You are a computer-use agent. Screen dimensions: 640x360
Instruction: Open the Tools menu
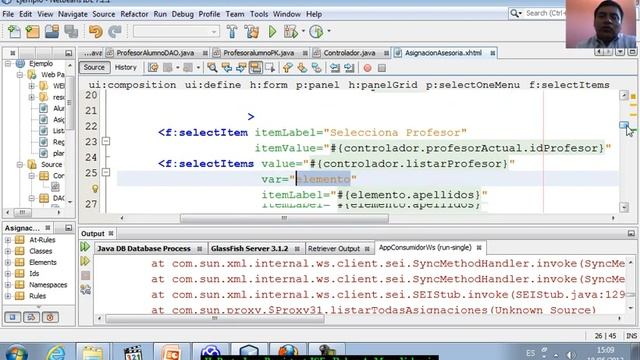coord(259,14)
